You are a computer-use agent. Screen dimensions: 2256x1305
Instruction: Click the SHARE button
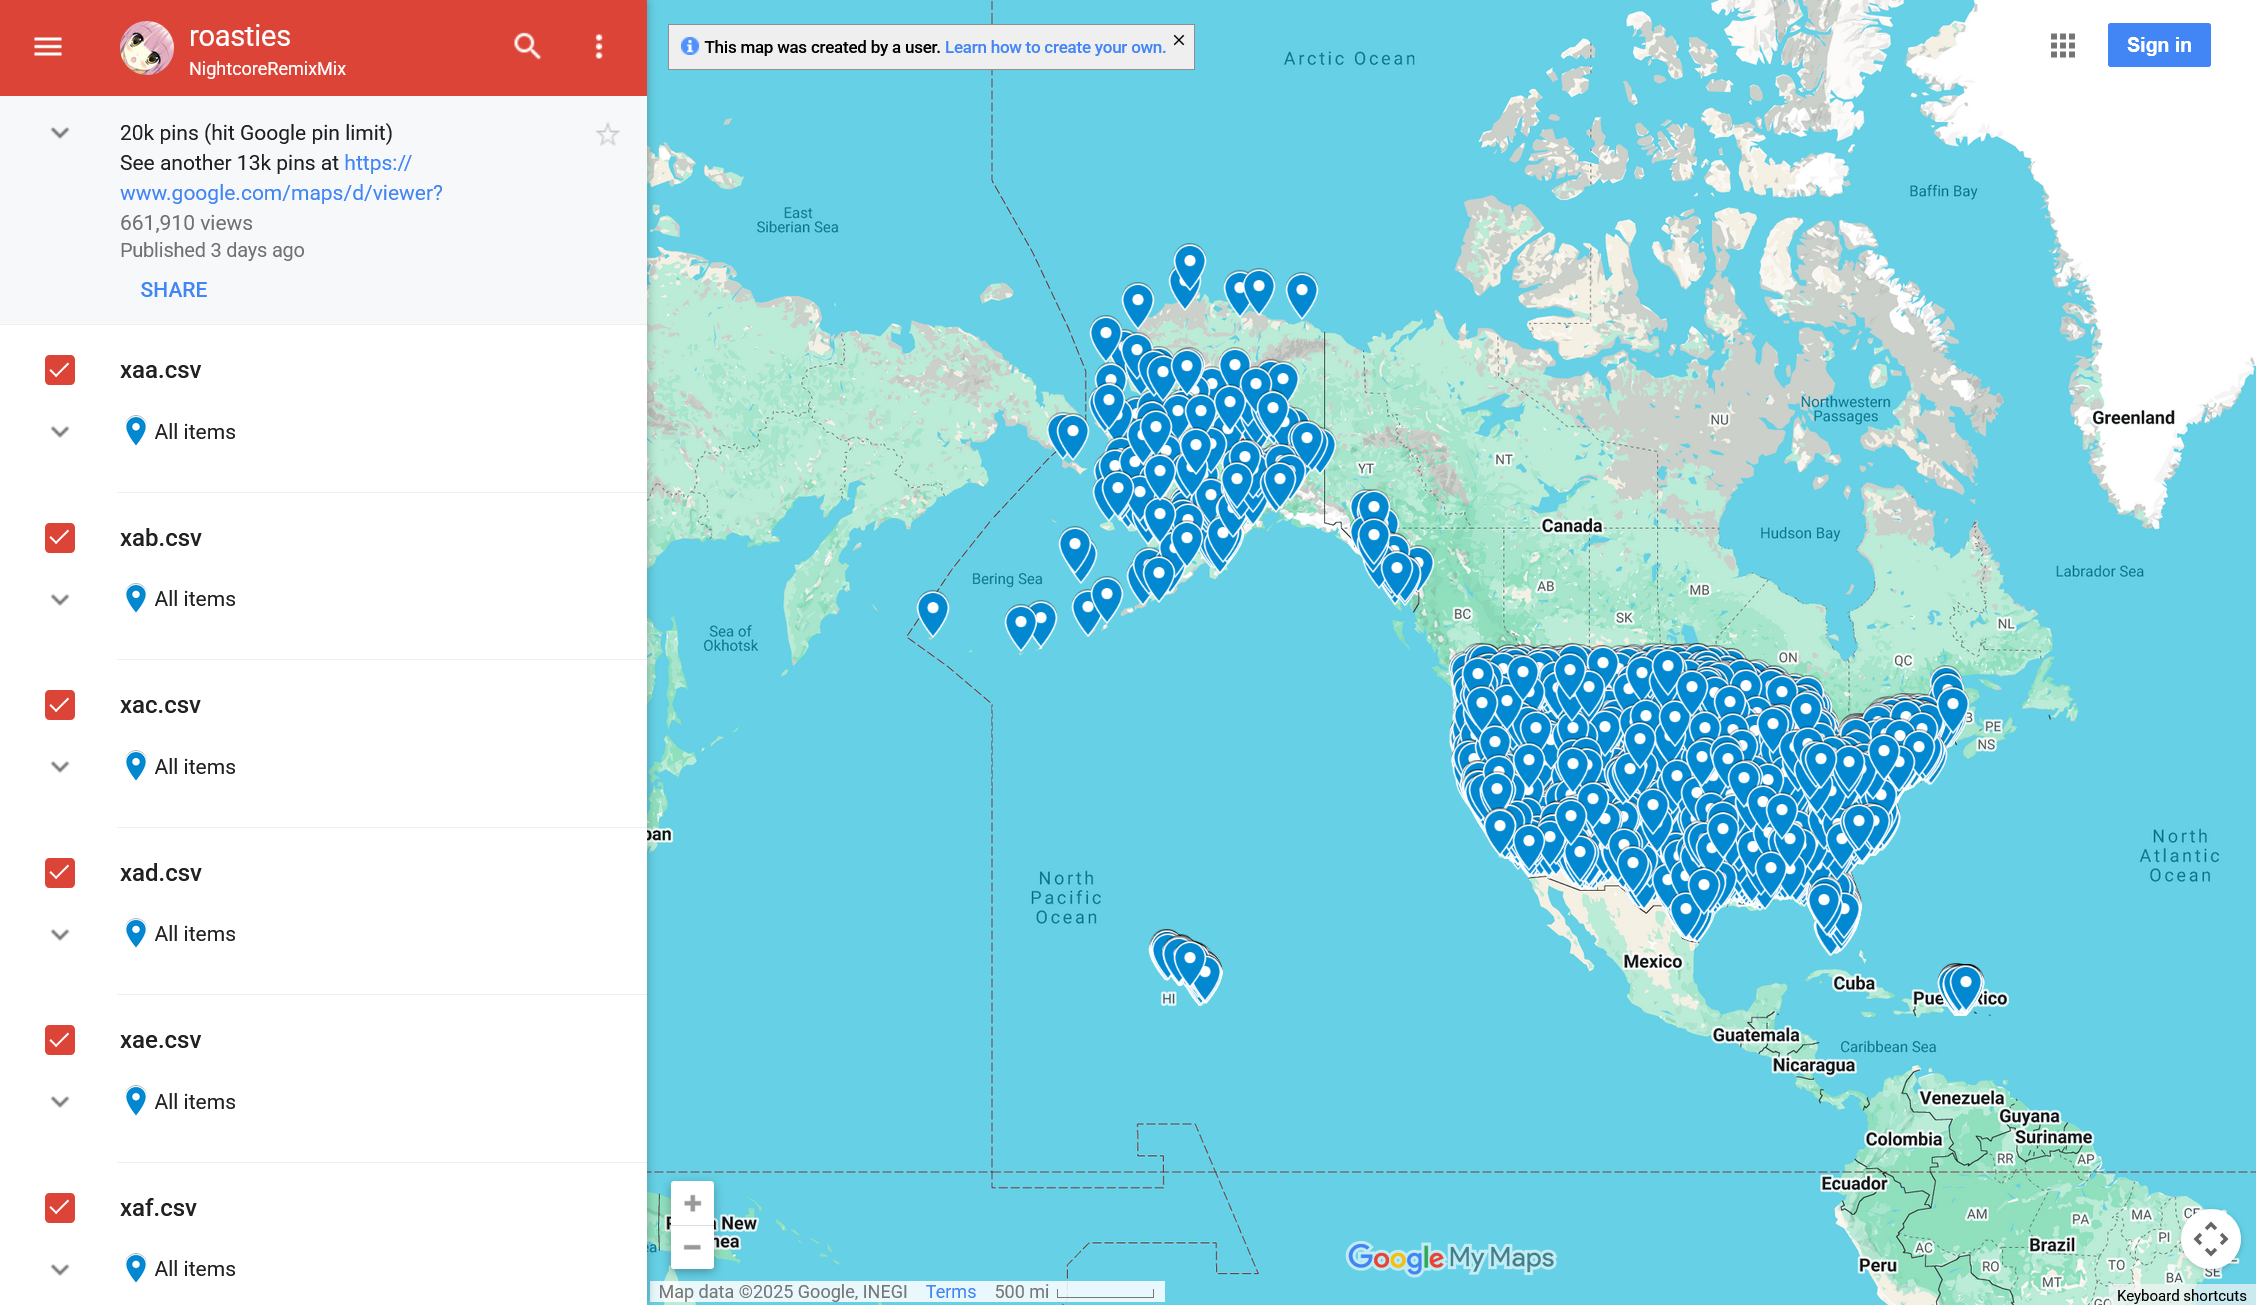point(174,290)
